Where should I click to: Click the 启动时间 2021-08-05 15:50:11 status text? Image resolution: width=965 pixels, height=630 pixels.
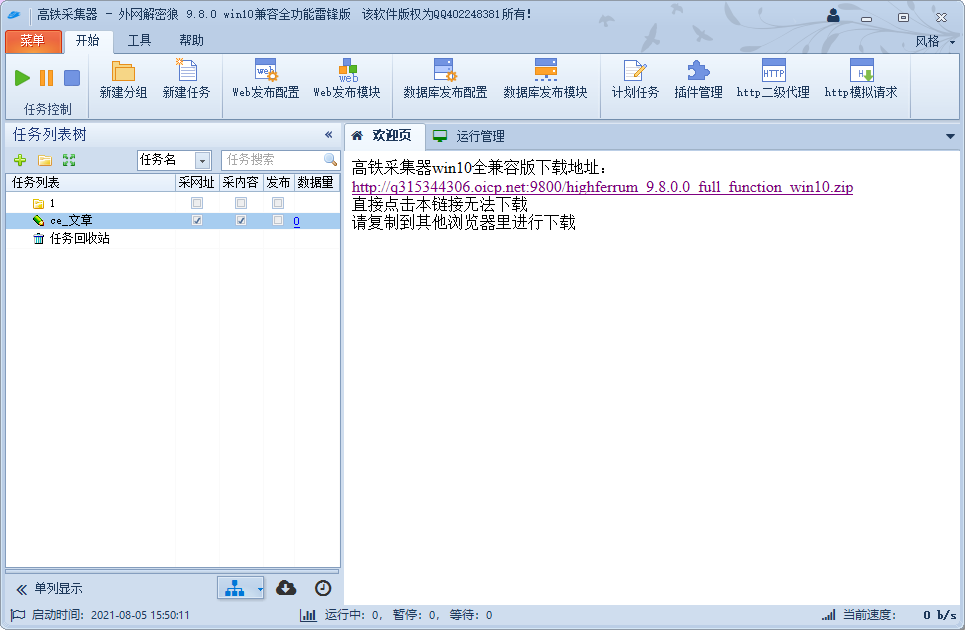pos(110,615)
